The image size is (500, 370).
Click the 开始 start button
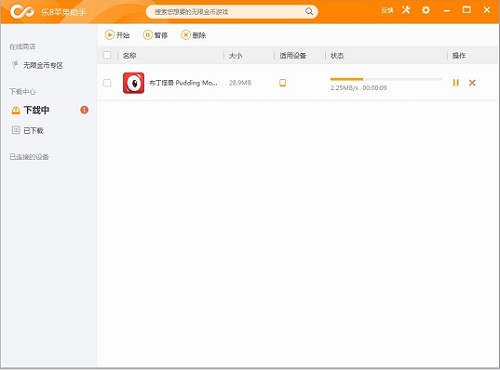(x=117, y=35)
